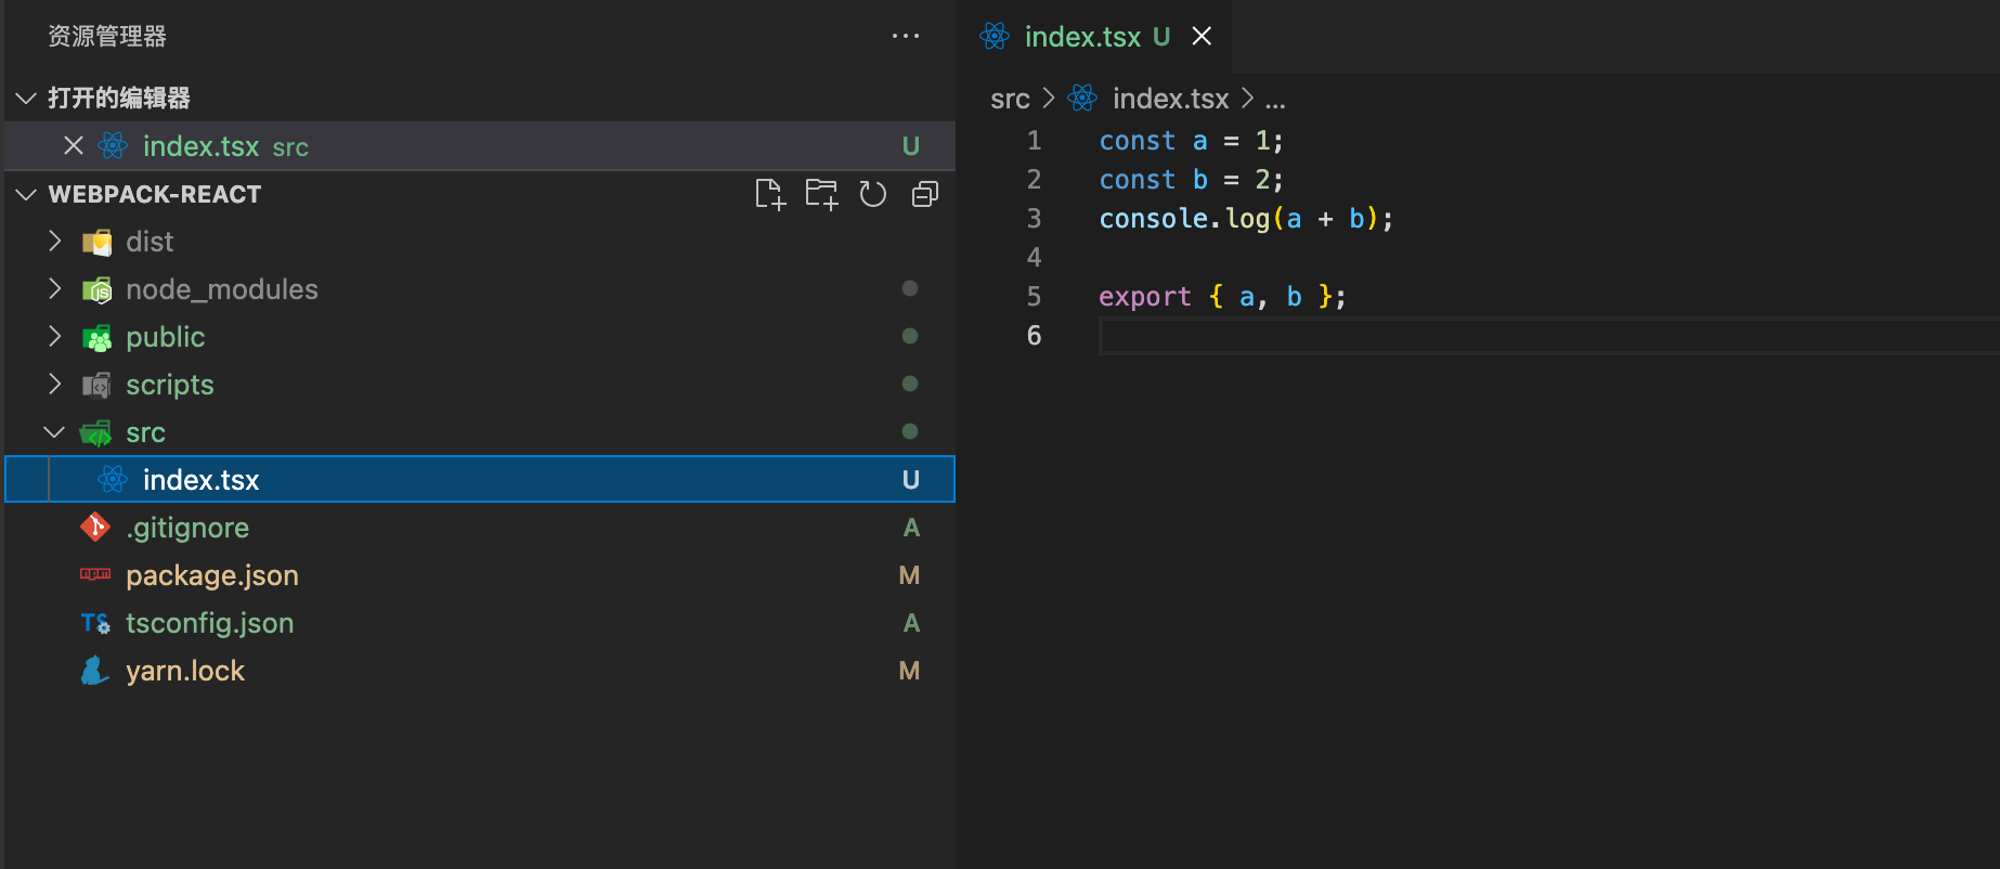Click code line 'const a = 1;'

point(1191,141)
